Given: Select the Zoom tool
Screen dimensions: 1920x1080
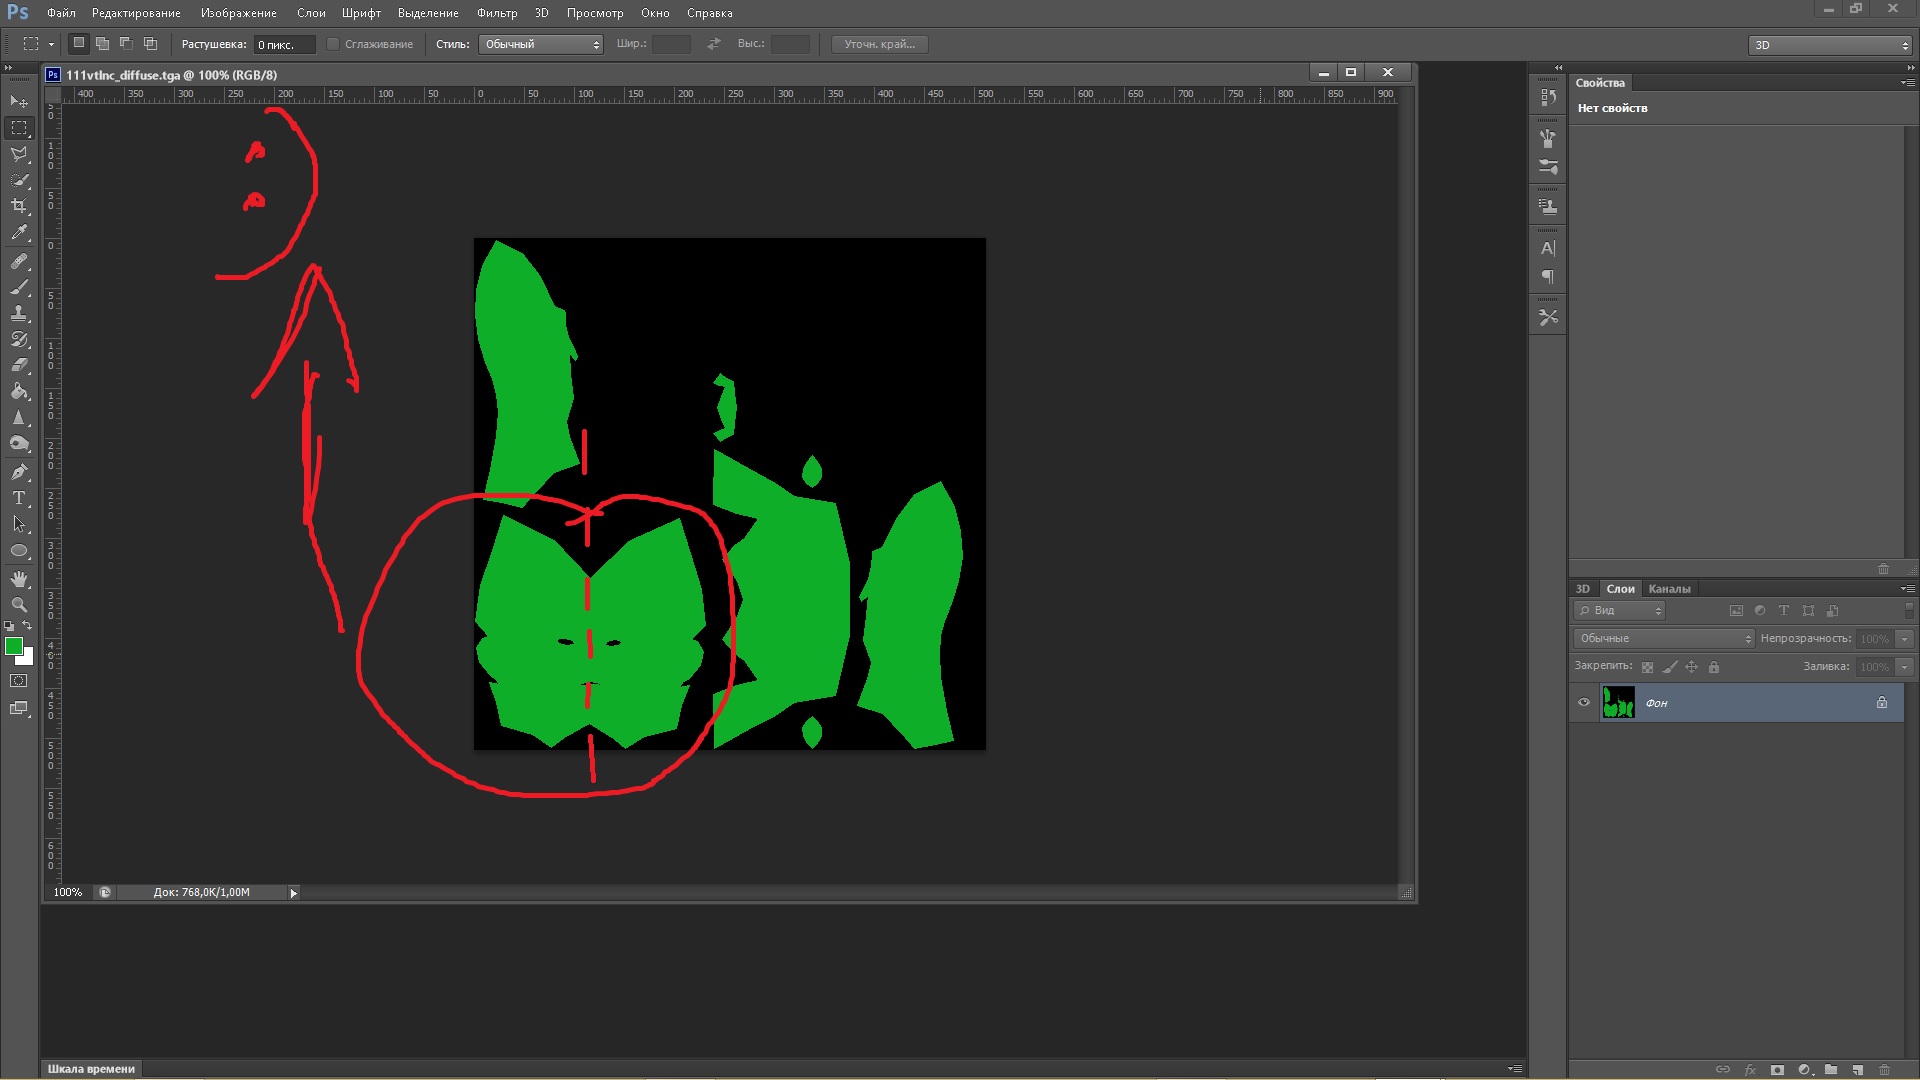Looking at the screenshot, I should [x=19, y=605].
